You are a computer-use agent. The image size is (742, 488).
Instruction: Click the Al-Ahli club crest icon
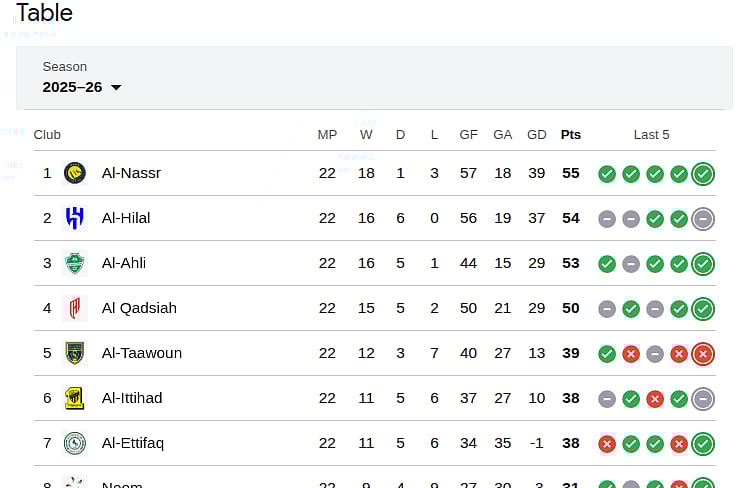point(75,263)
